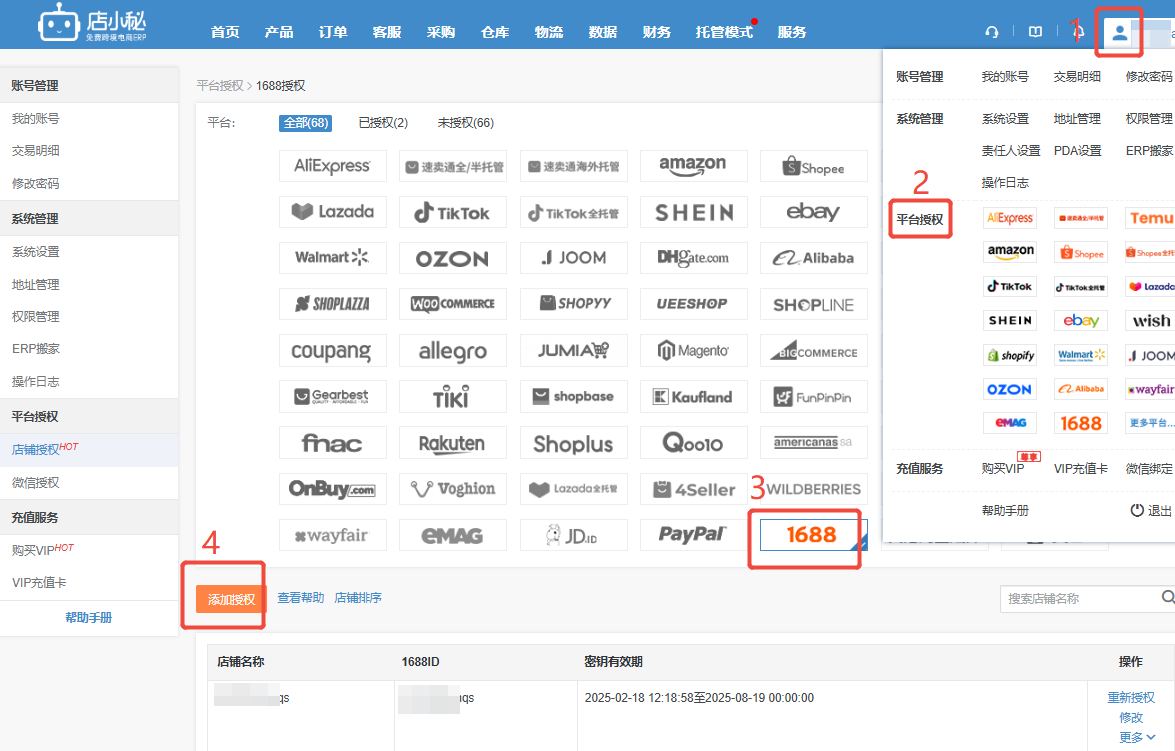Click the eMAG logo in dropdown panel
The image size is (1175, 751).
1010,423
